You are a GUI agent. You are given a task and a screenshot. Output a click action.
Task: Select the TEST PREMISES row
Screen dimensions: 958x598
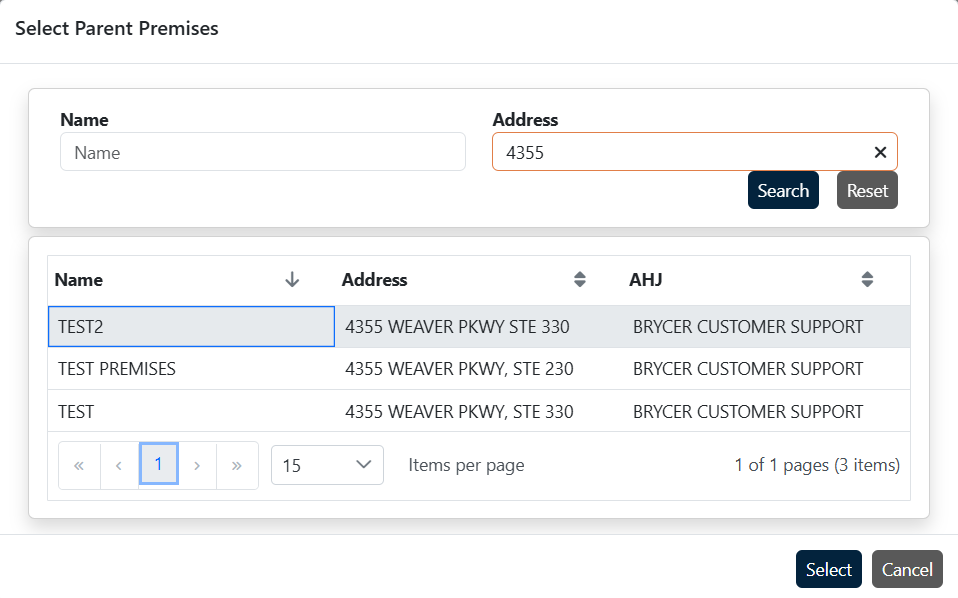[x=191, y=369]
